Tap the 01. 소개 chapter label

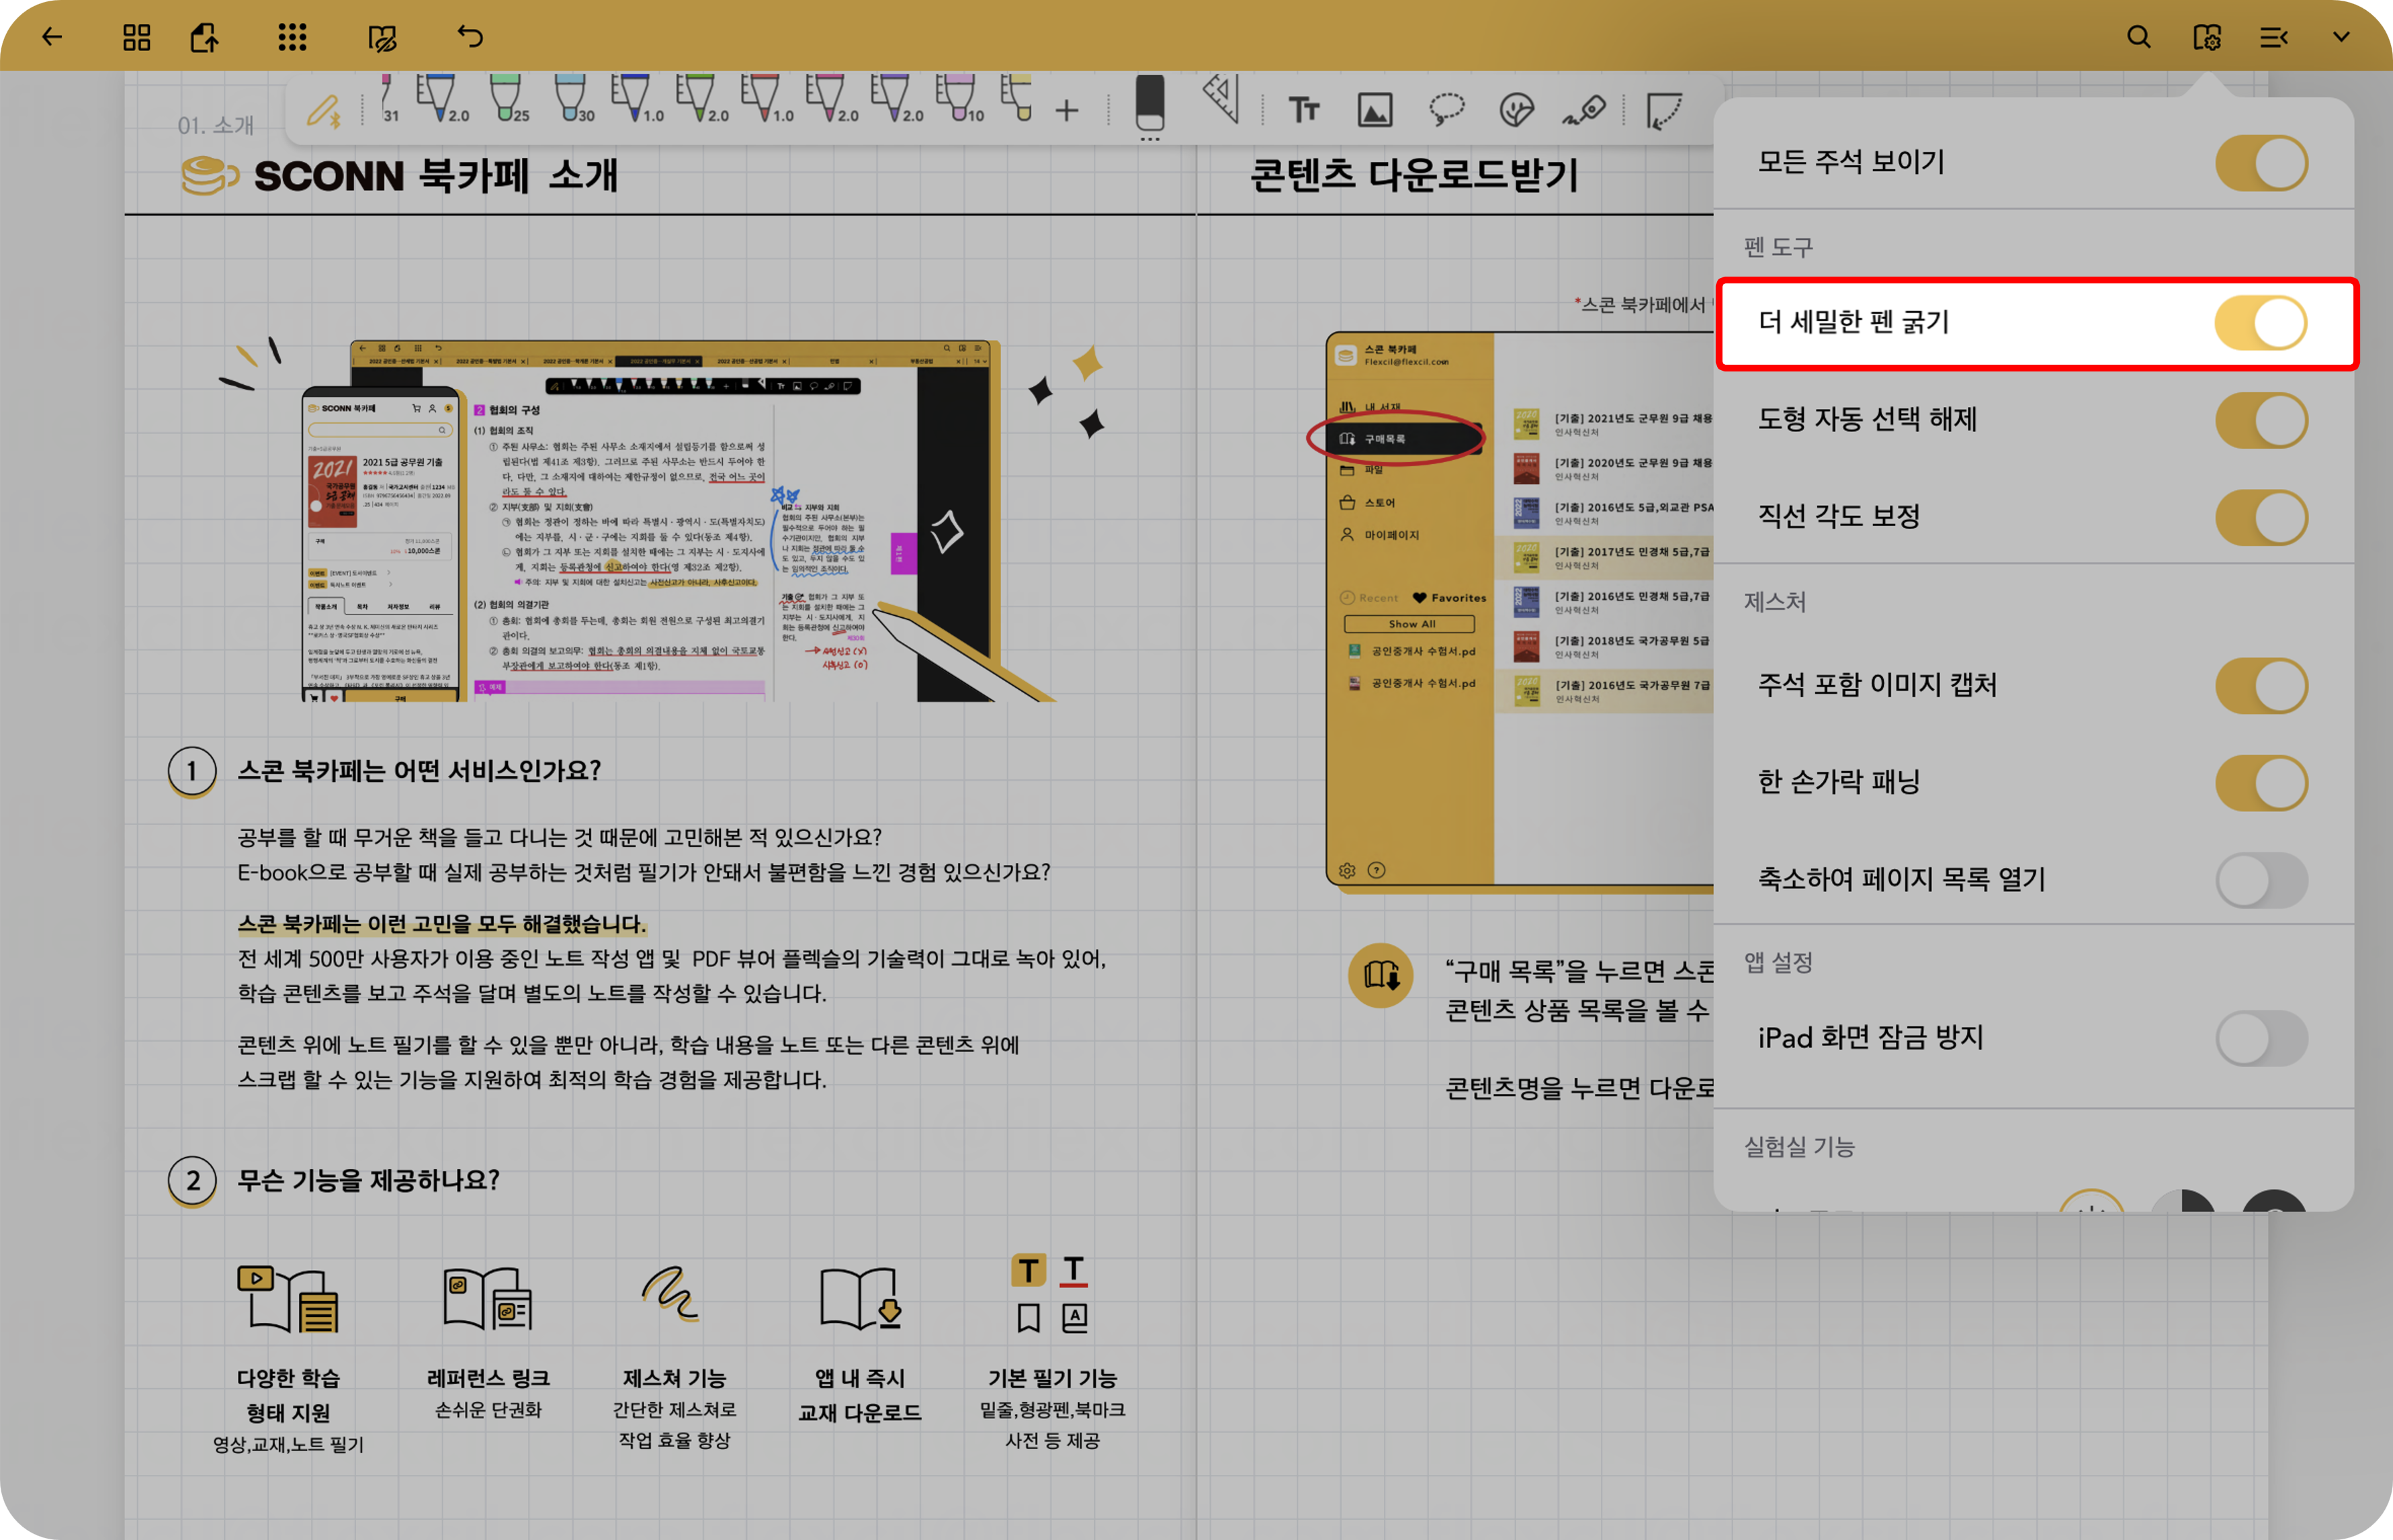216,126
